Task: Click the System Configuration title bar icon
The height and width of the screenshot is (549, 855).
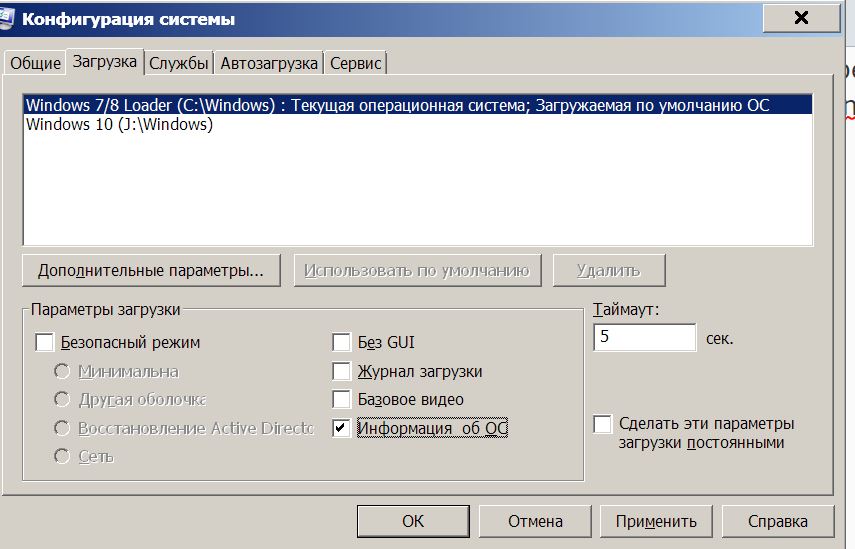Action: (10, 19)
